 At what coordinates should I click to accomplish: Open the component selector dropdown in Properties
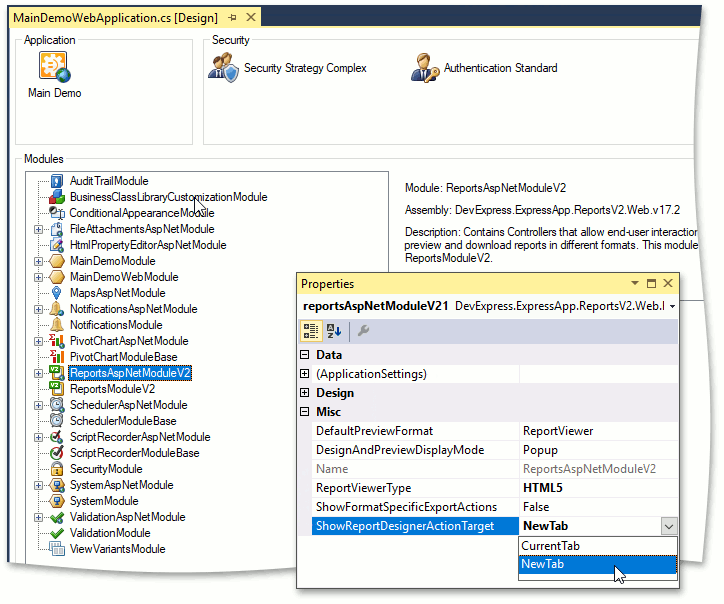click(673, 307)
